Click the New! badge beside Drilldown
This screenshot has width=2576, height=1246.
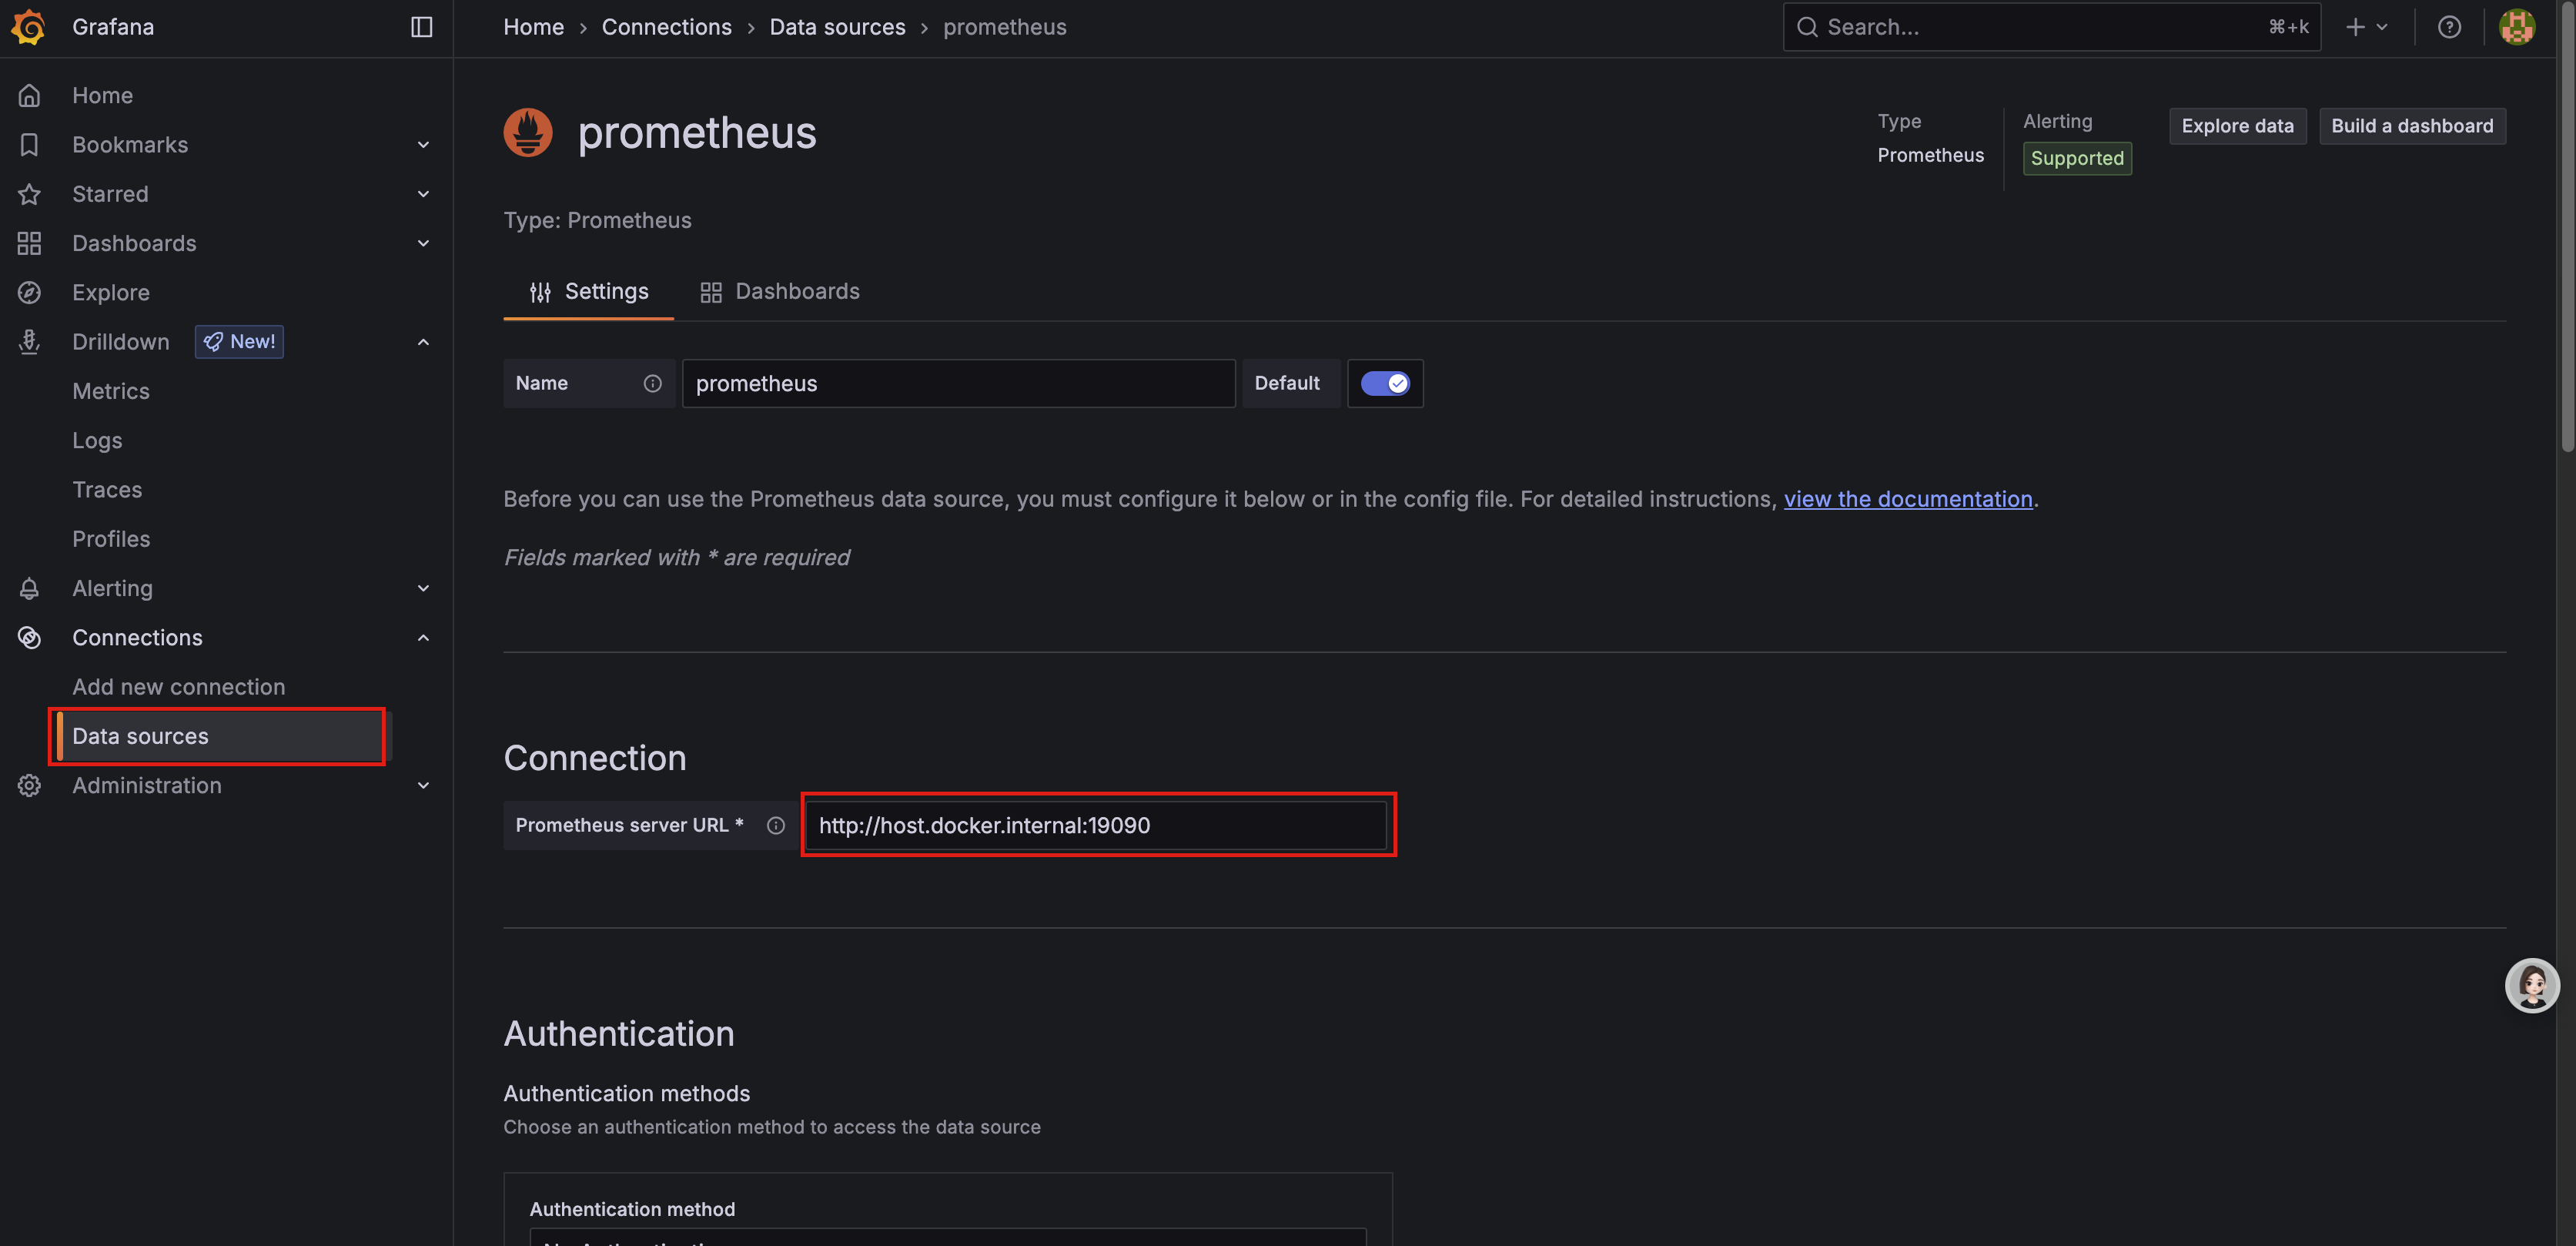point(239,342)
